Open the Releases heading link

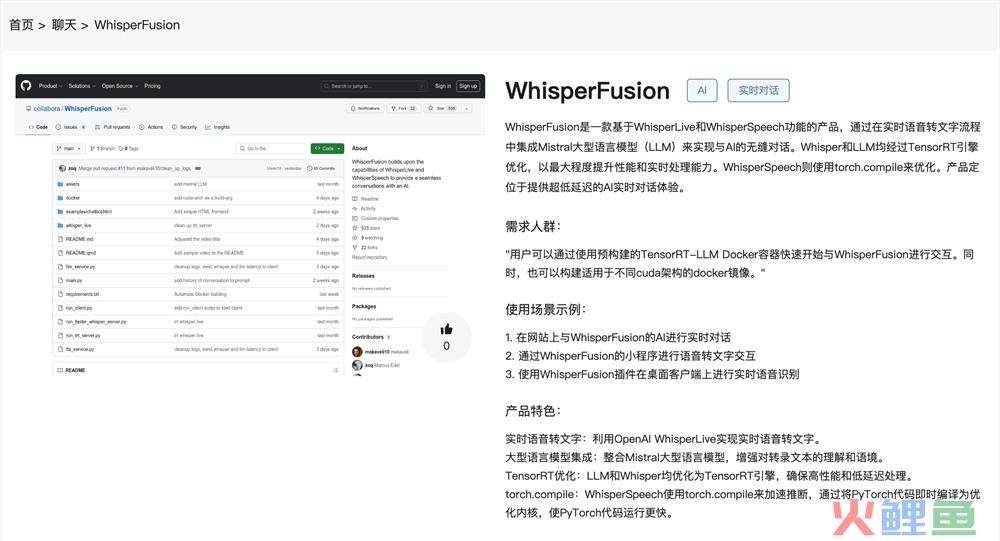(364, 276)
